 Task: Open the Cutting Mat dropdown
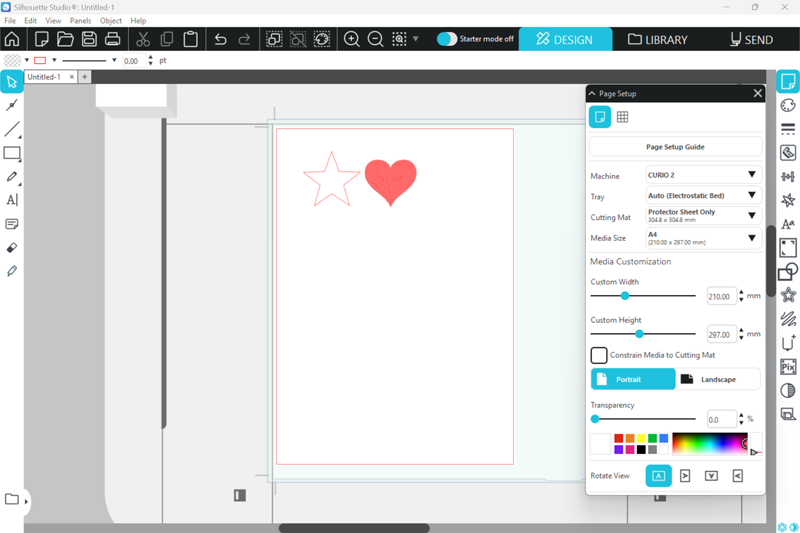(x=704, y=216)
